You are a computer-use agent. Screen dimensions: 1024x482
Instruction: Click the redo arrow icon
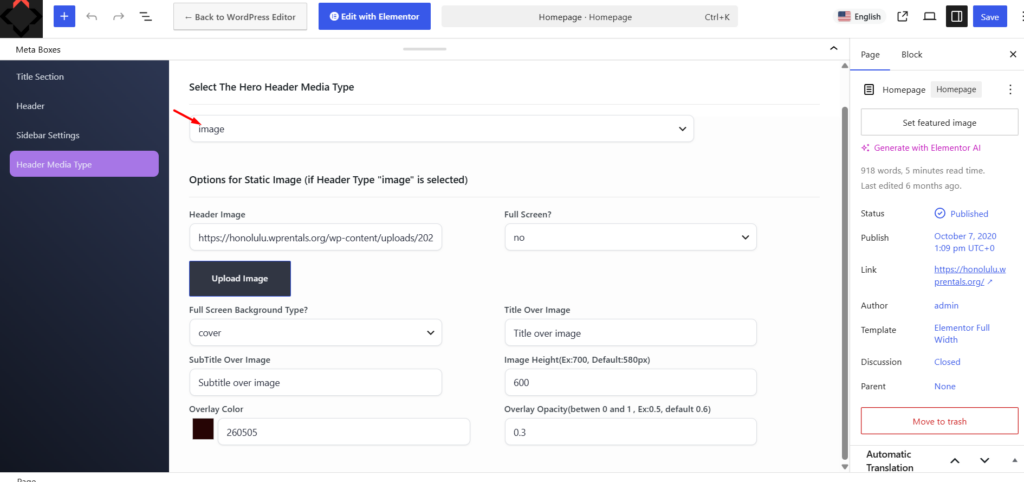coord(118,16)
